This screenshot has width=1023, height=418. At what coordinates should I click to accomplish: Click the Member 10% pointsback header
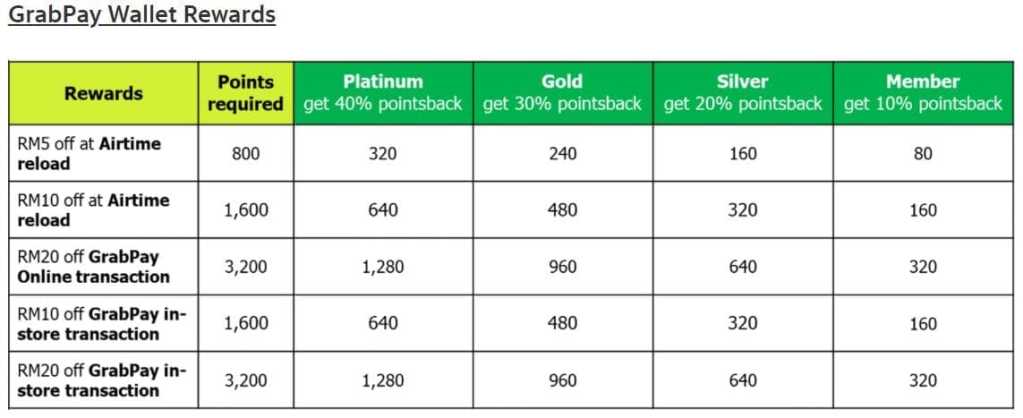tap(922, 93)
